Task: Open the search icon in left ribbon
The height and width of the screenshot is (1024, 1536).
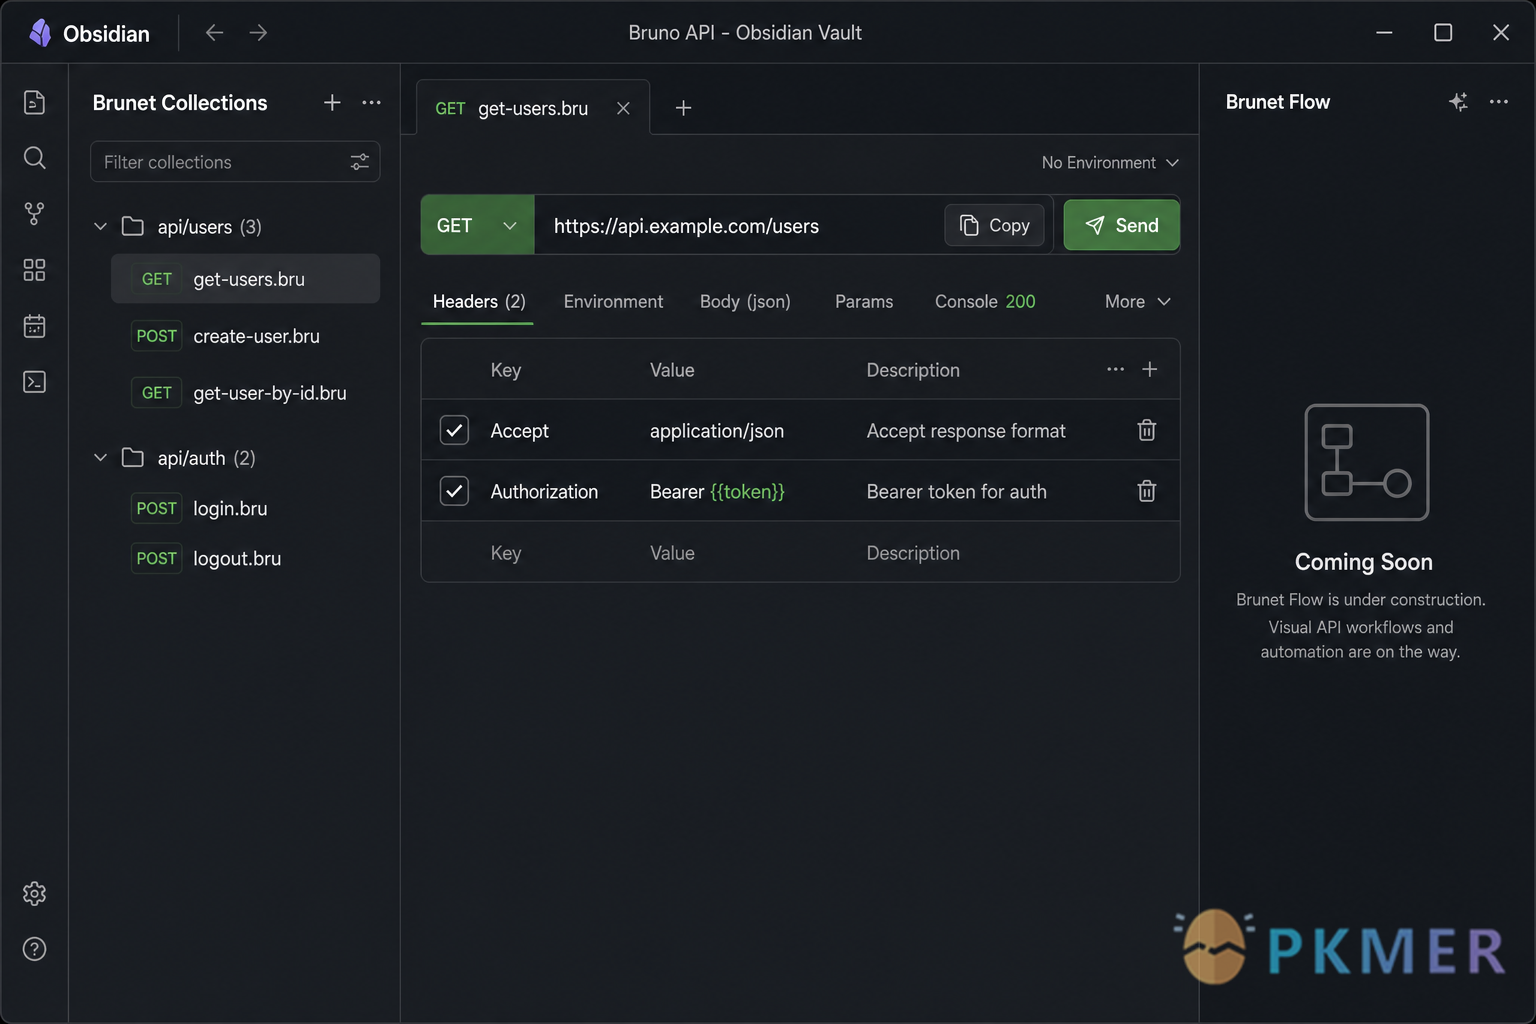Action: pyautogui.click(x=34, y=158)
